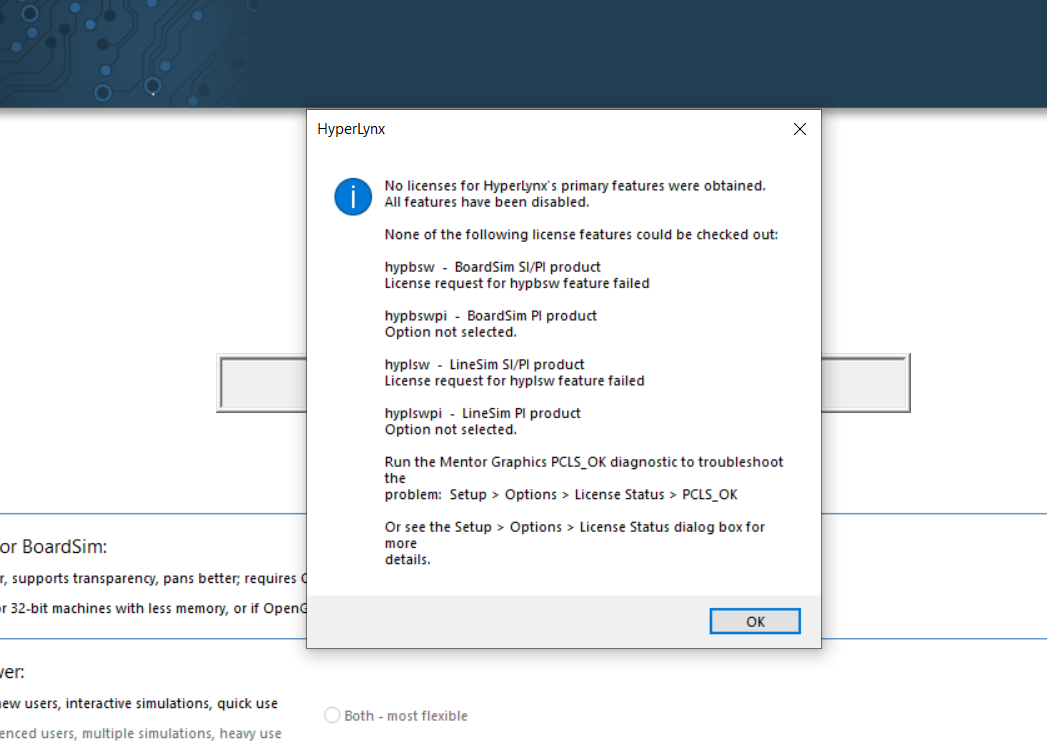The height and width of the screenshot is (748, 1047).
Task: Click the 'or BoardSim:' heading in background window
Action: (53, 546)
